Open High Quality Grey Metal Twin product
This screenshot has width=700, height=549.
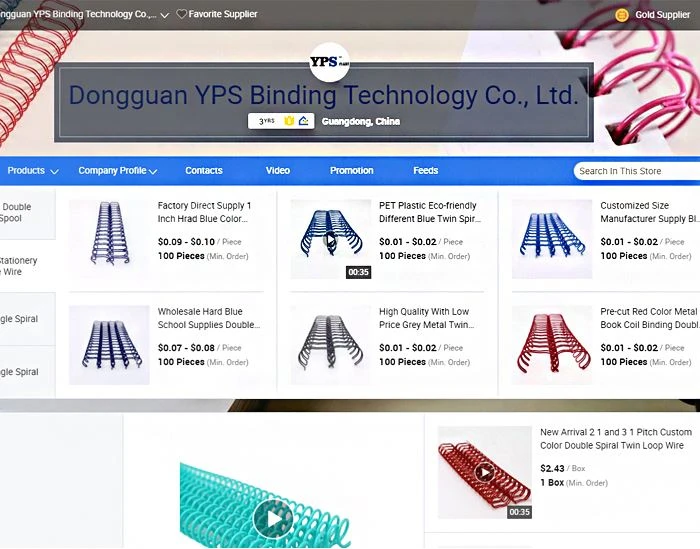(x=426, y=318)
